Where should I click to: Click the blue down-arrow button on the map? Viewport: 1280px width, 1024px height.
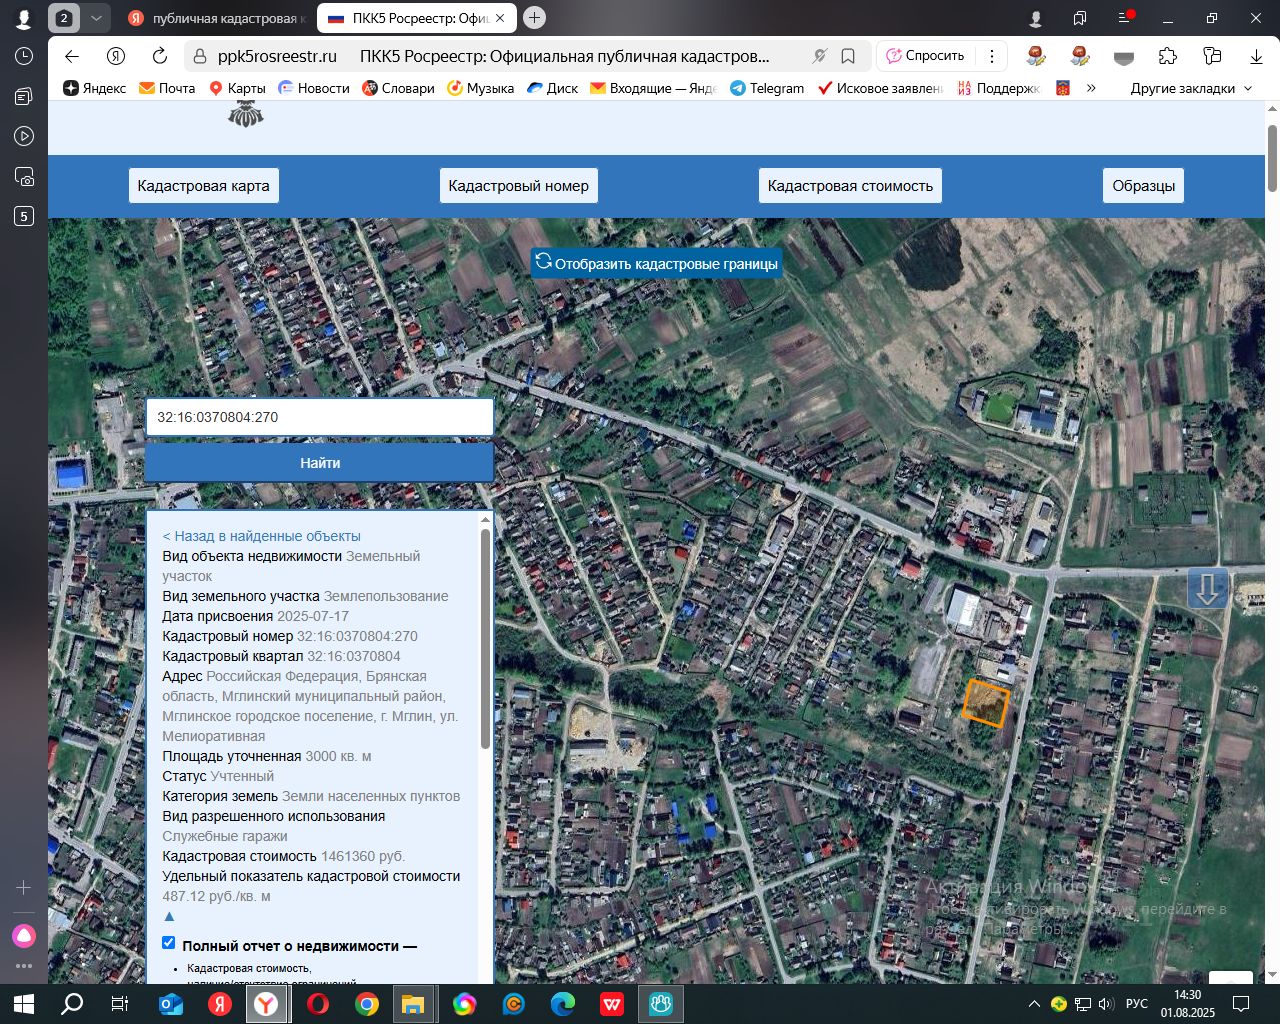click(1207, 588)
